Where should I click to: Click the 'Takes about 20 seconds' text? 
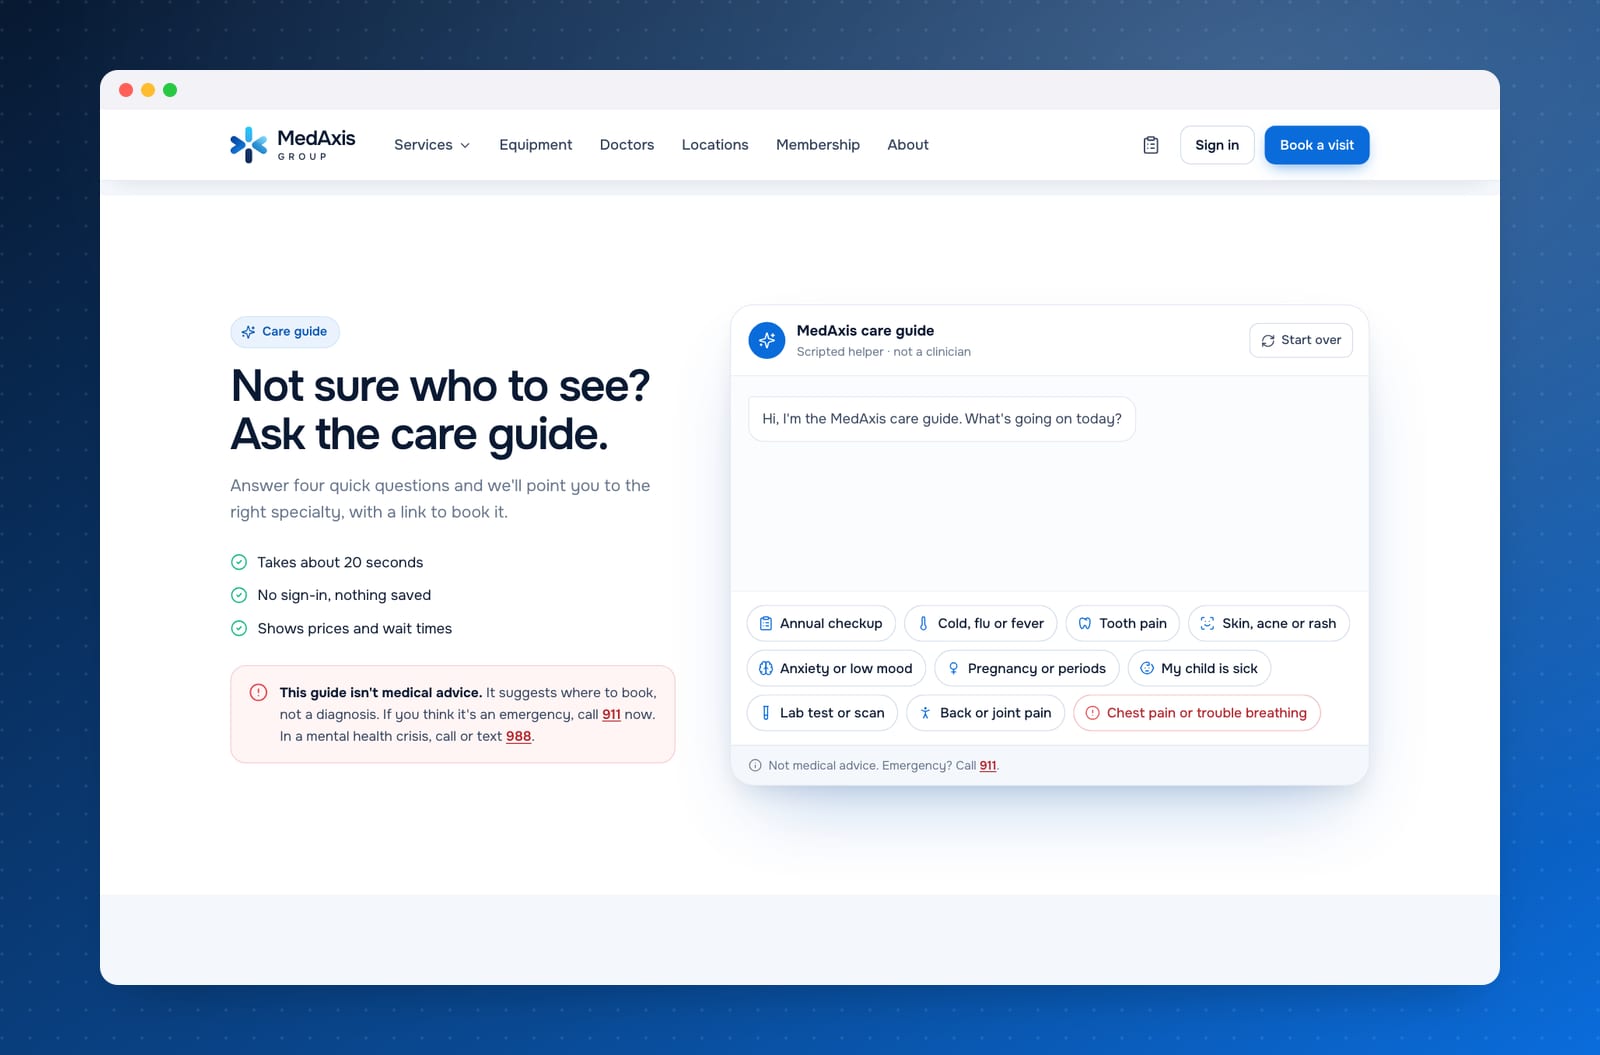[x=340, y=563]
